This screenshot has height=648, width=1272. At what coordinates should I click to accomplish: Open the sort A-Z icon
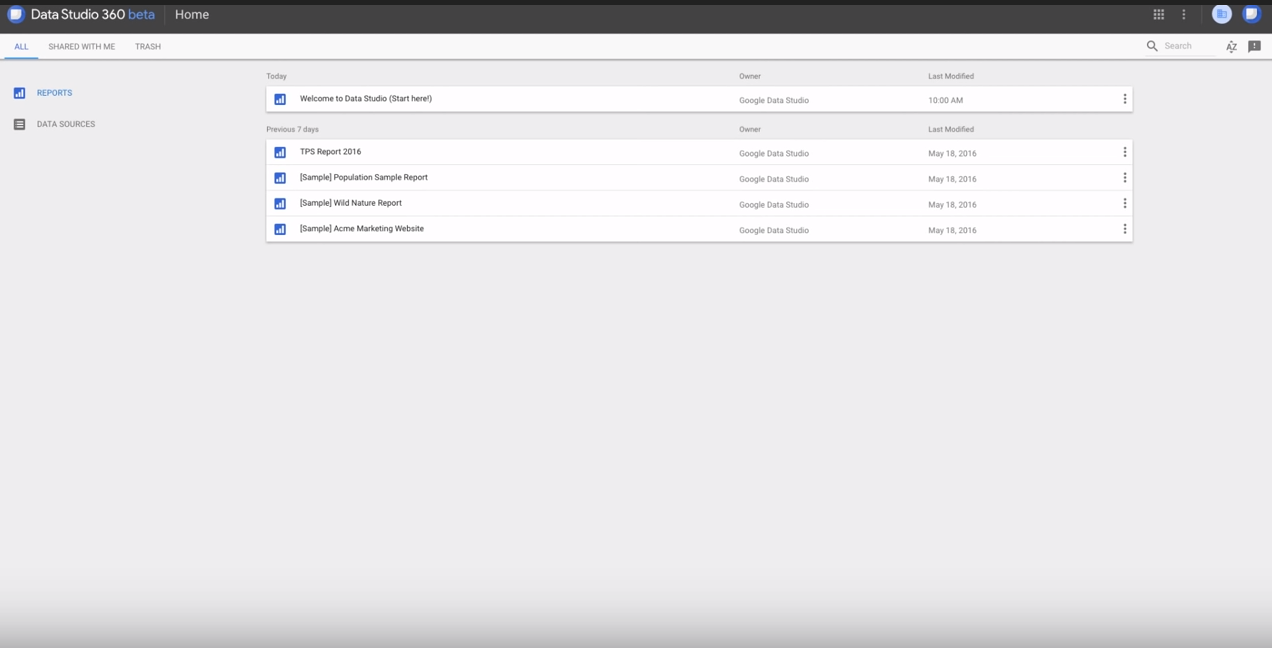coord(1231,45)
